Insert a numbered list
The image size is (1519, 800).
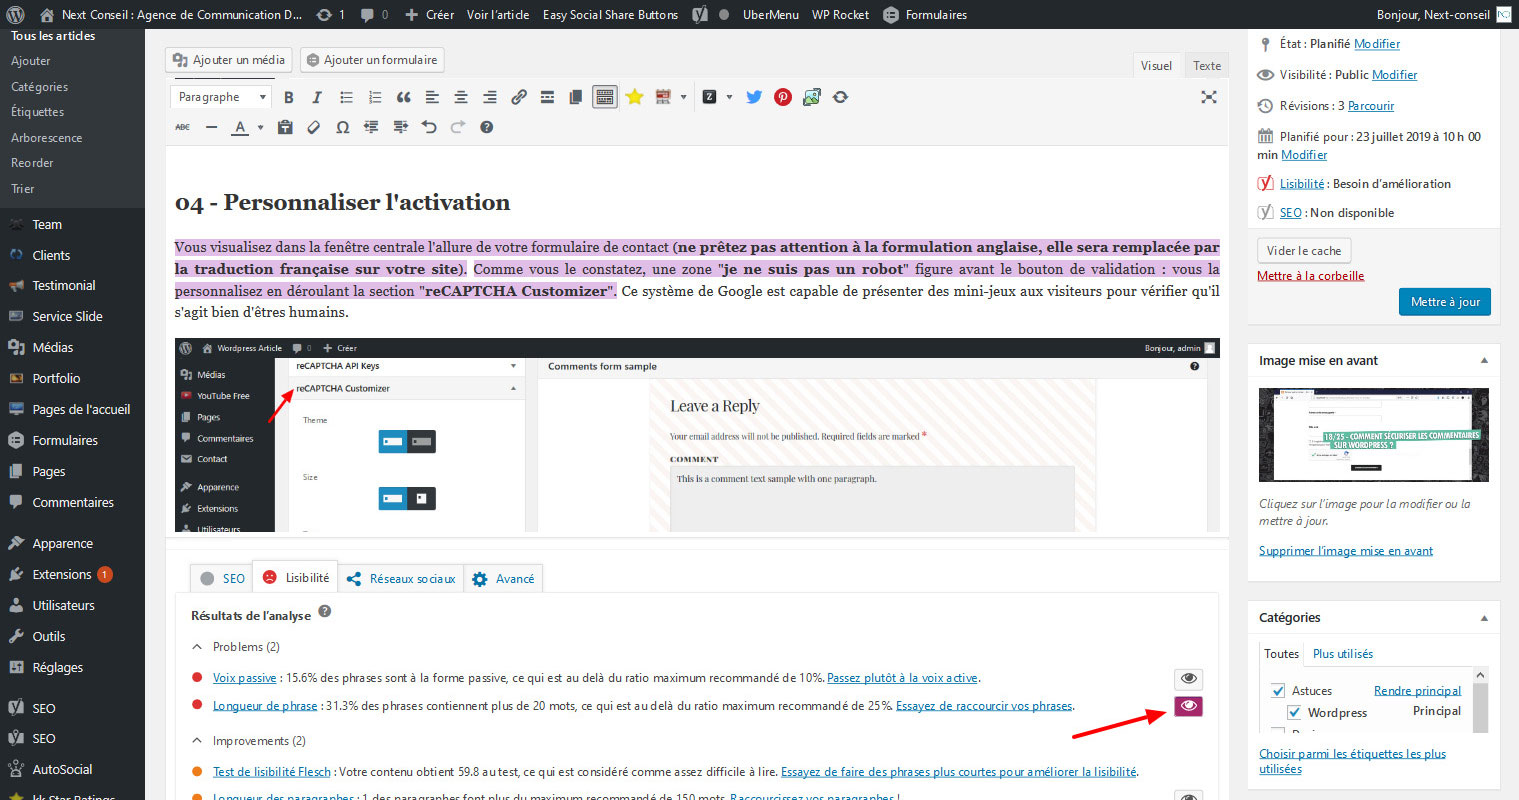tap(375, 97)
